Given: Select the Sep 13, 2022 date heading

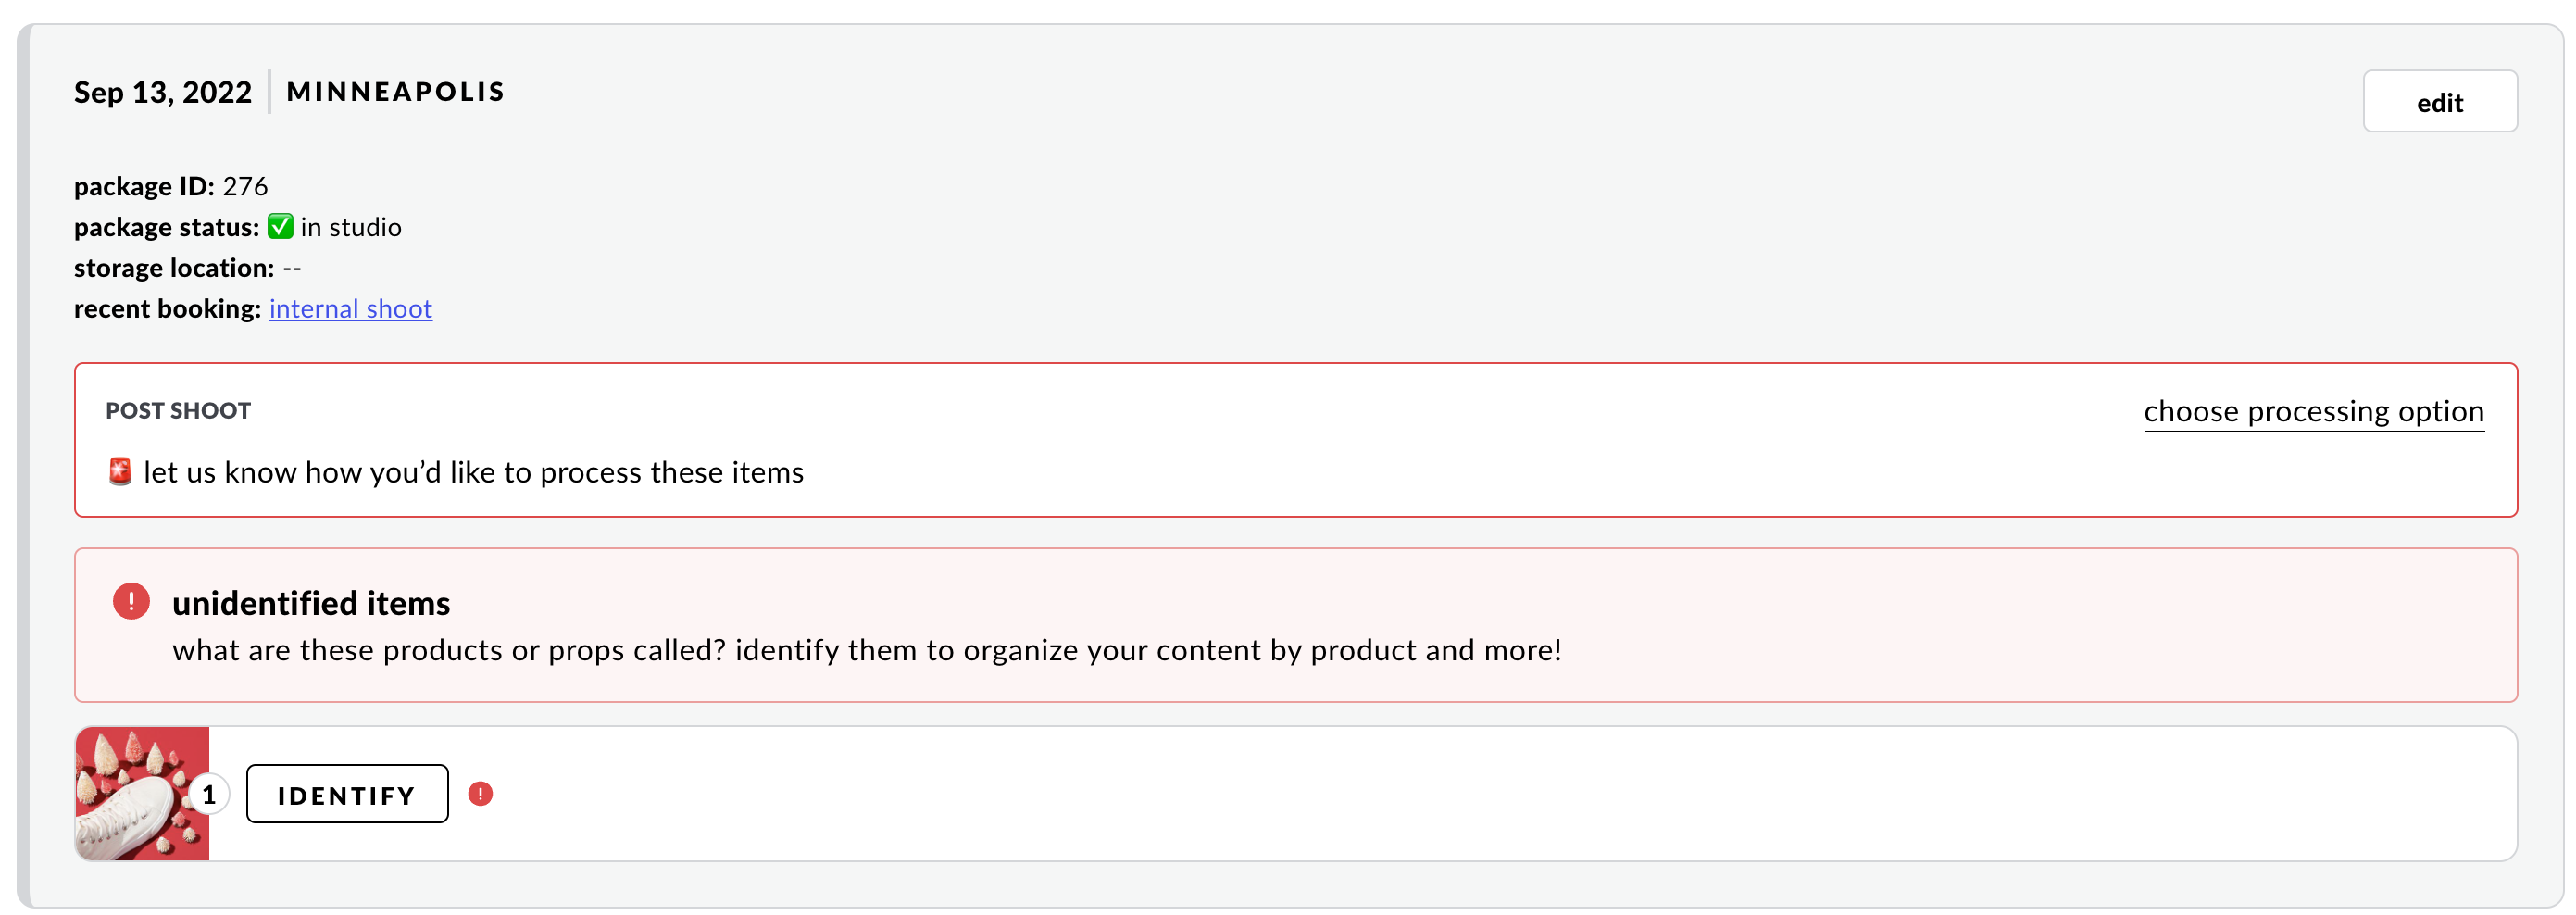Looking at the screenshot, I should pyautogui.click(x=163, y=92).
